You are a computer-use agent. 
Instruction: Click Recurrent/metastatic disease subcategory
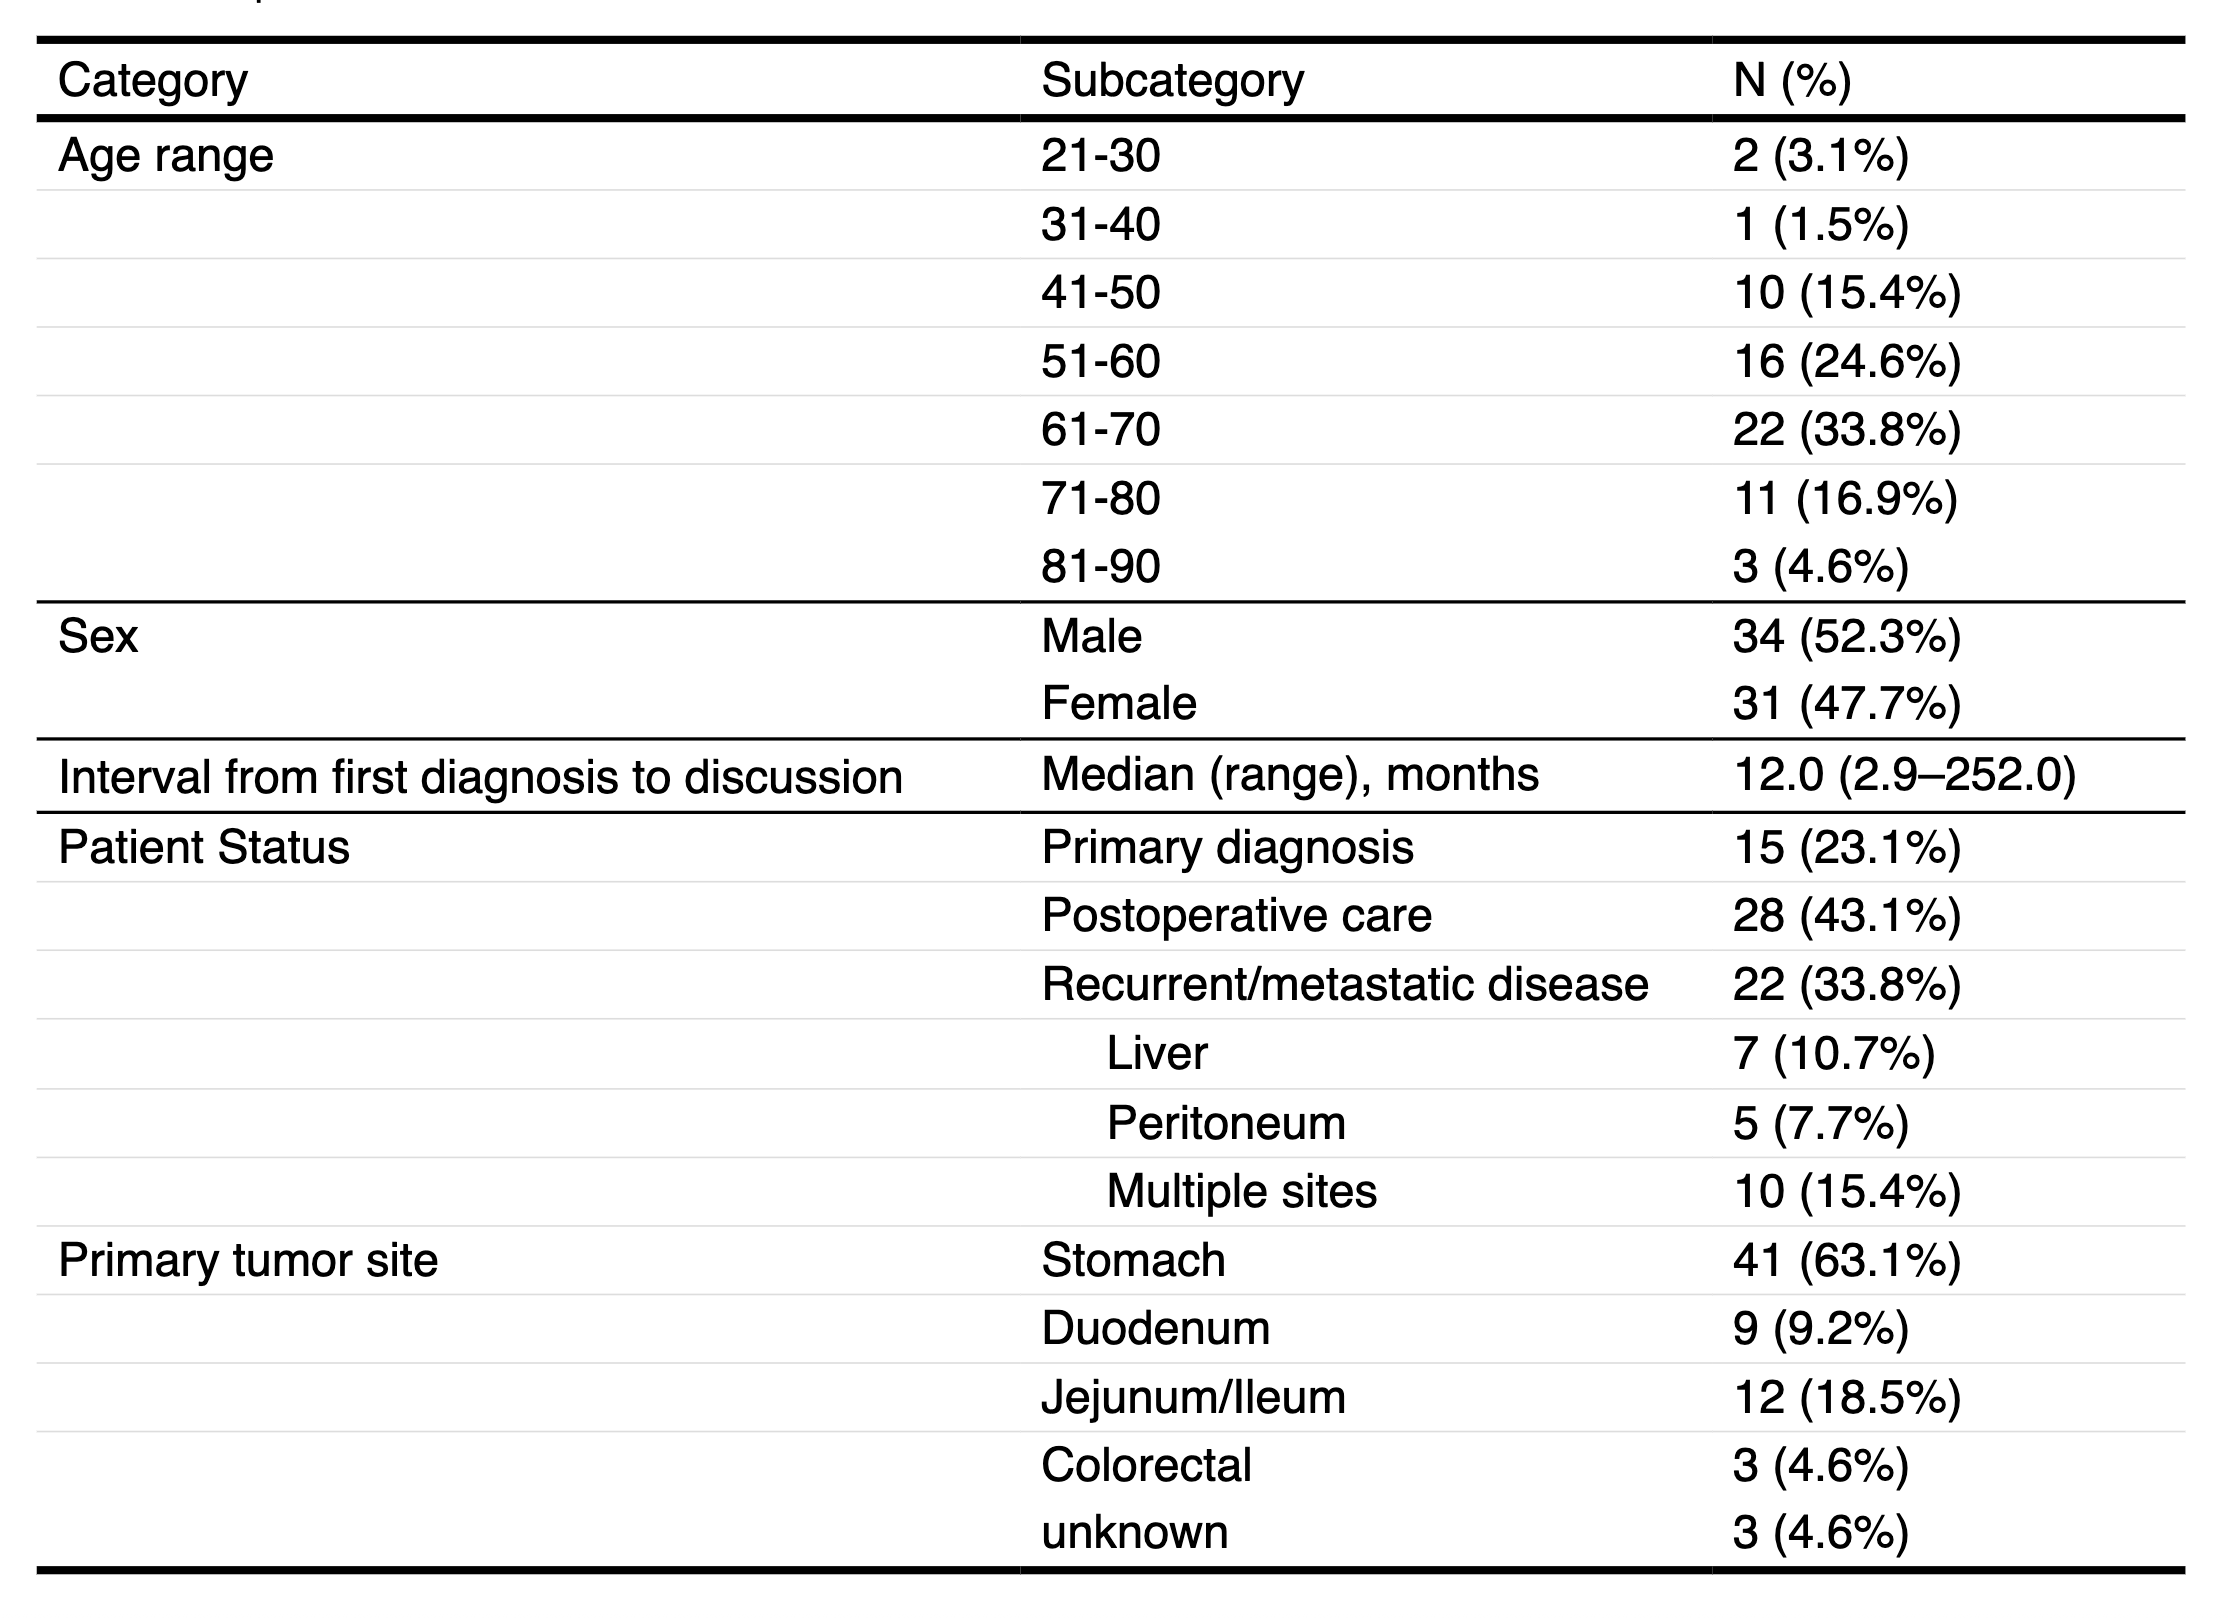point(1344,985)
